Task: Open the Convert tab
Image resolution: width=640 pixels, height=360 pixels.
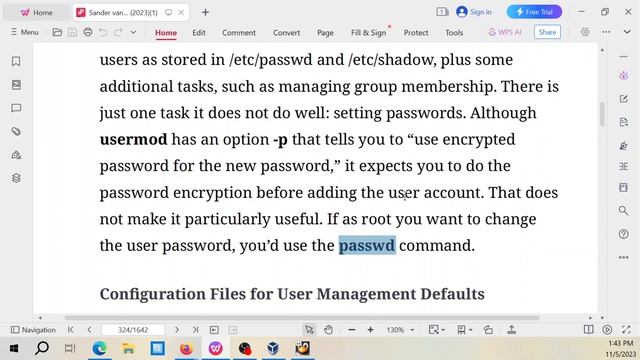Action: (x=286, y=33)
